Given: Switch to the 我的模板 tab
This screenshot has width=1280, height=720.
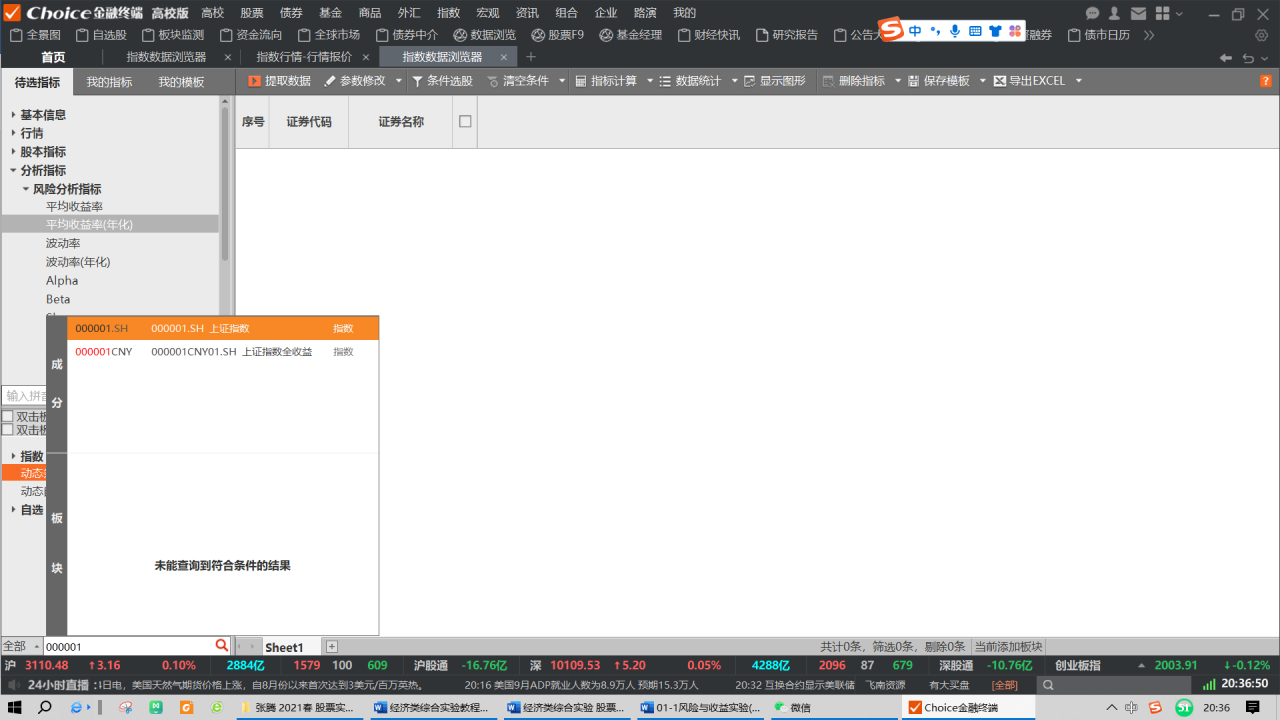Looking at the screenshot, I should pos(181,82).
